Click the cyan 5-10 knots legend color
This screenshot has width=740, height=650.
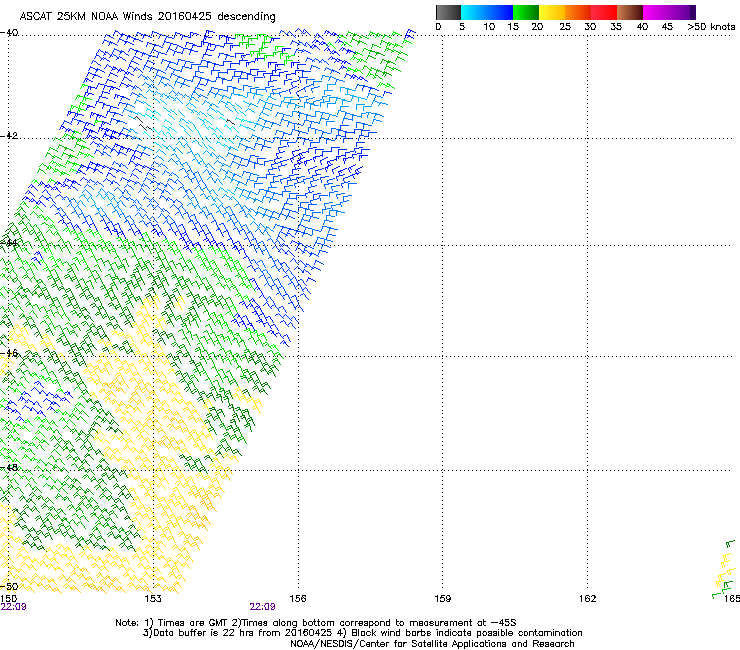[474, 12]
